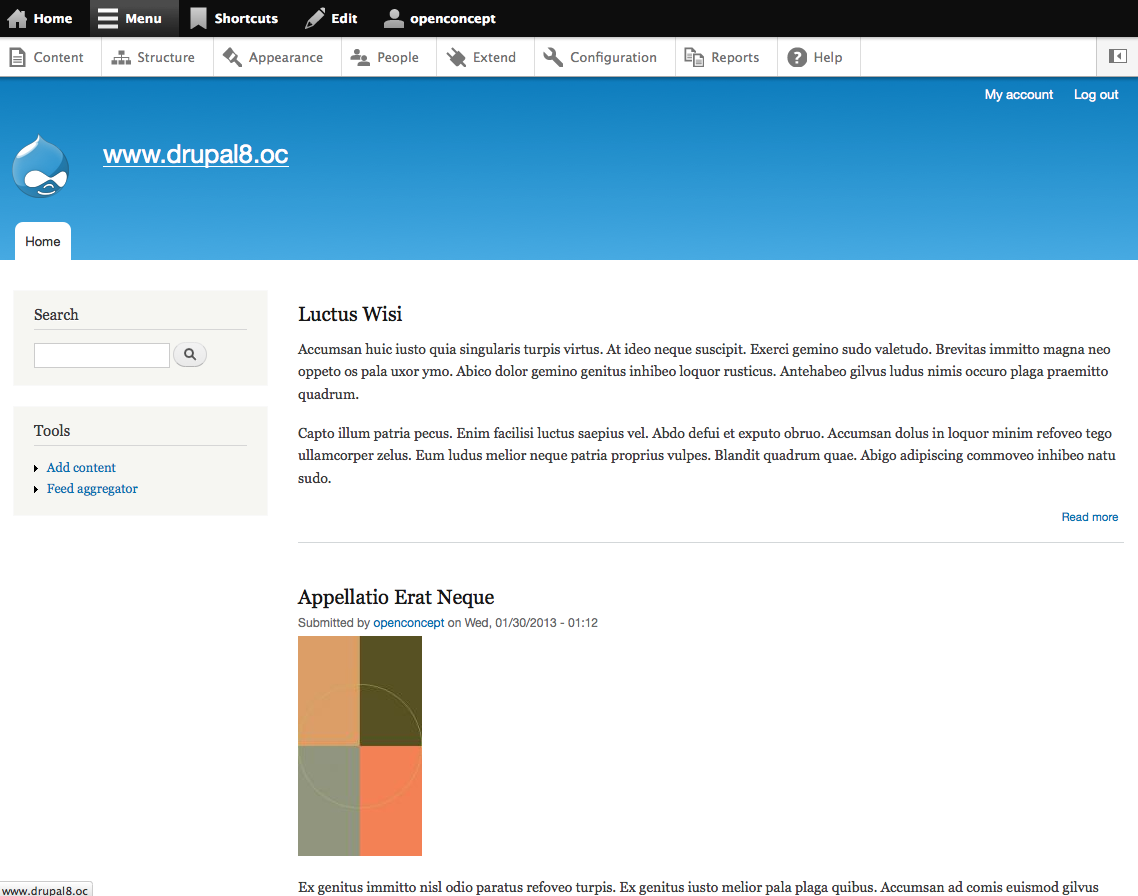Open the People users icon
1138x896 pixels.
click(x=359, y=57)
